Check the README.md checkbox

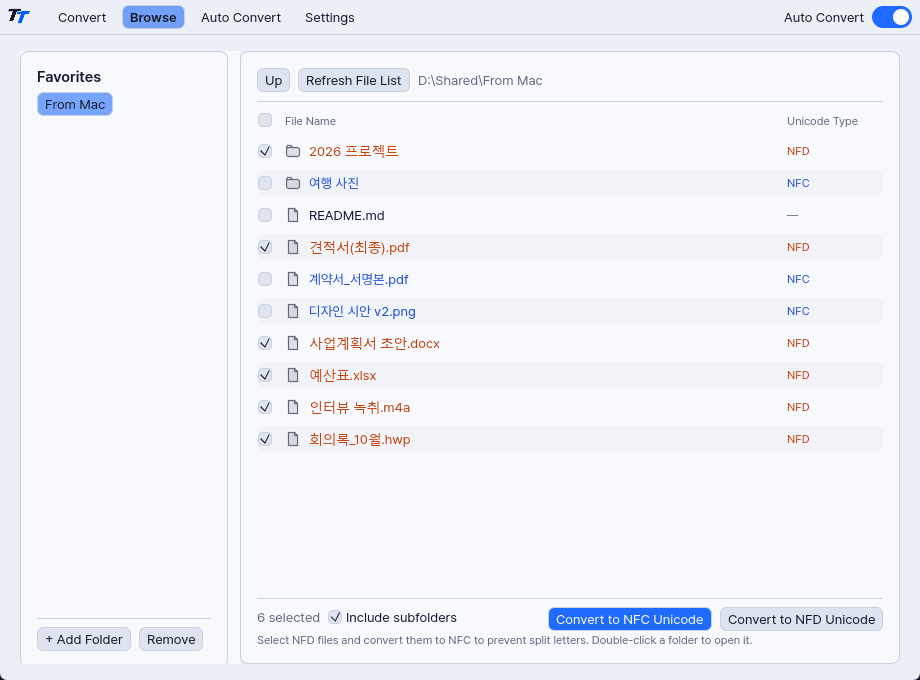click(265, 215)
